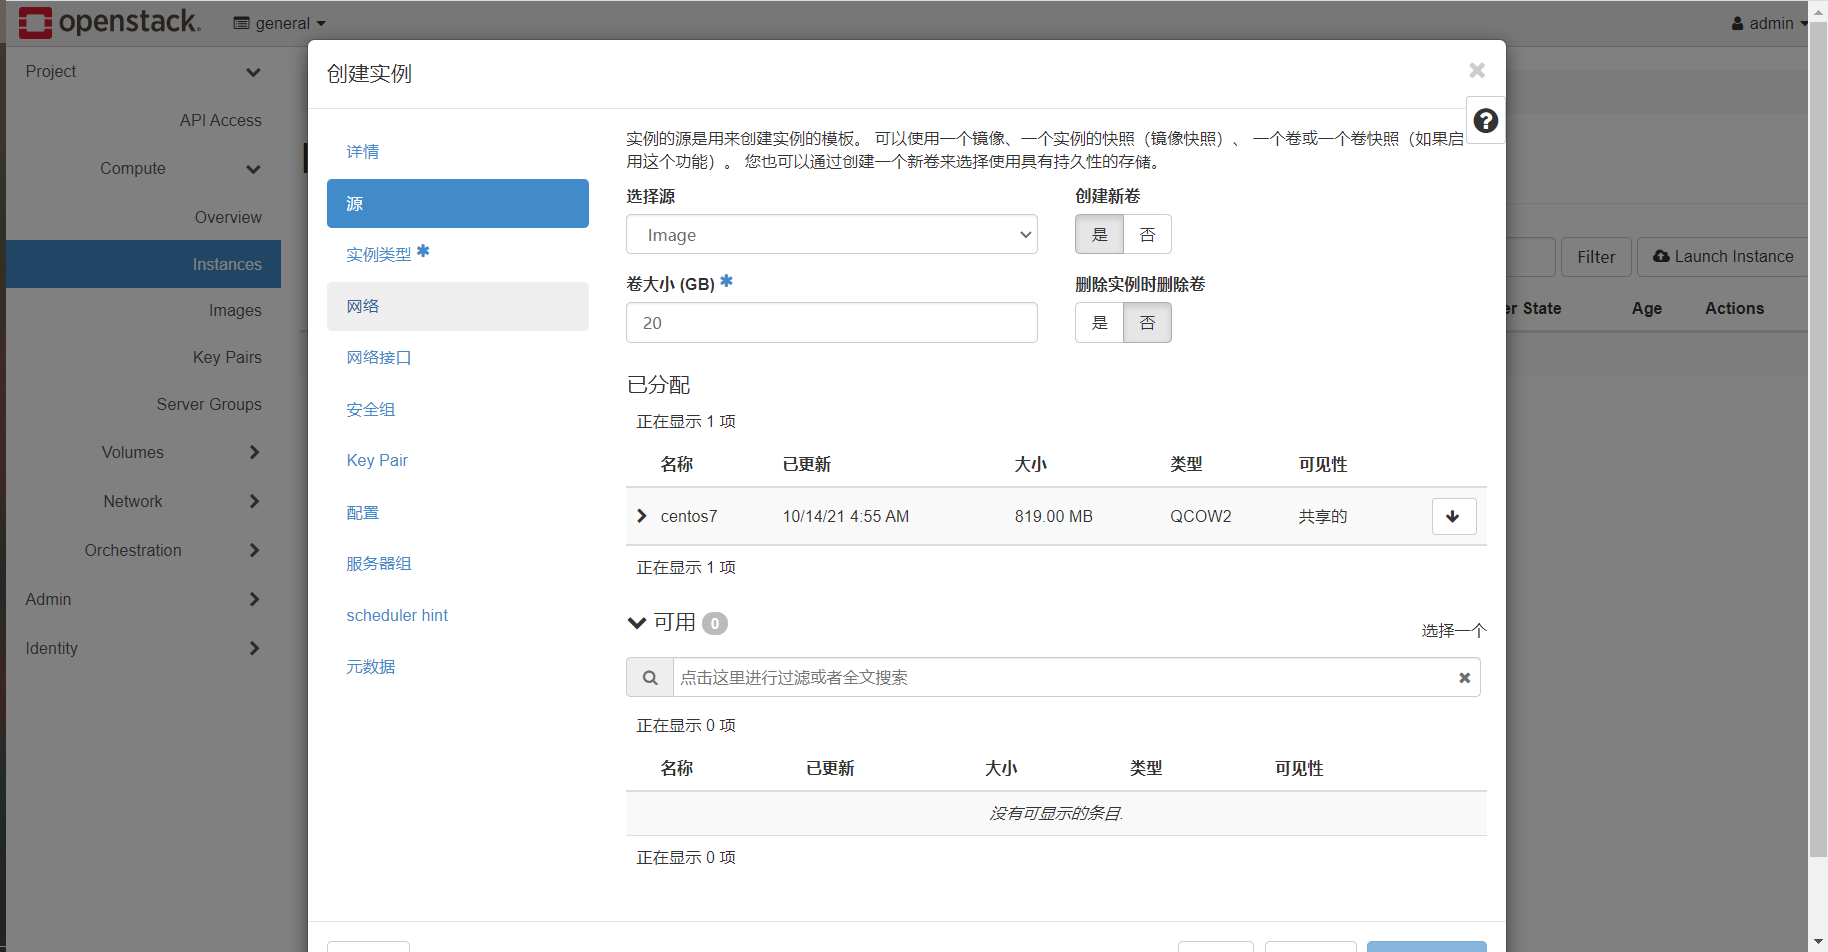Click the cloud Launch Instance button
Screen dimensions: 1828x952
click(x=1723, y=257)
